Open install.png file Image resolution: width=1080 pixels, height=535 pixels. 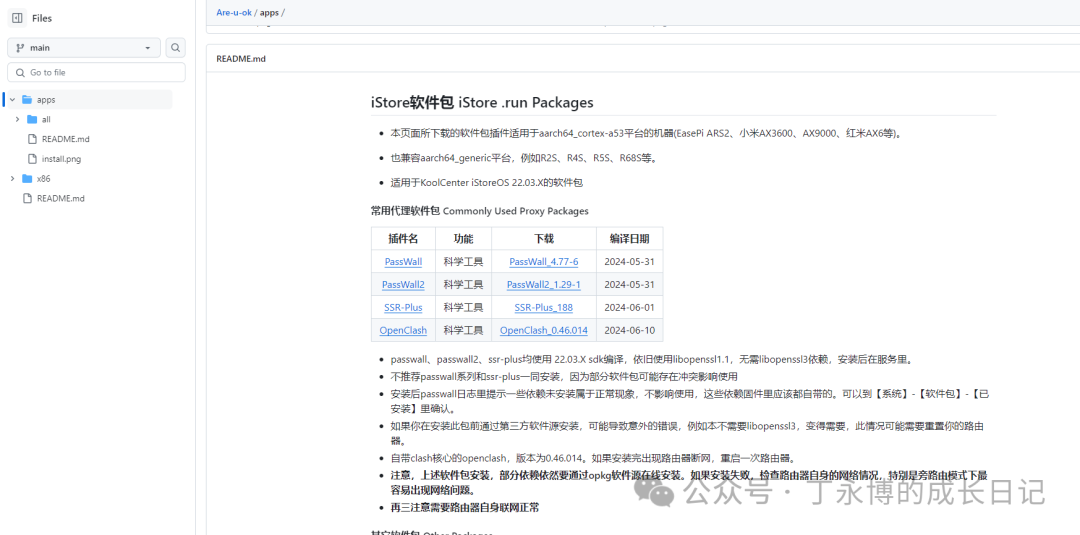tap(61, 158)
